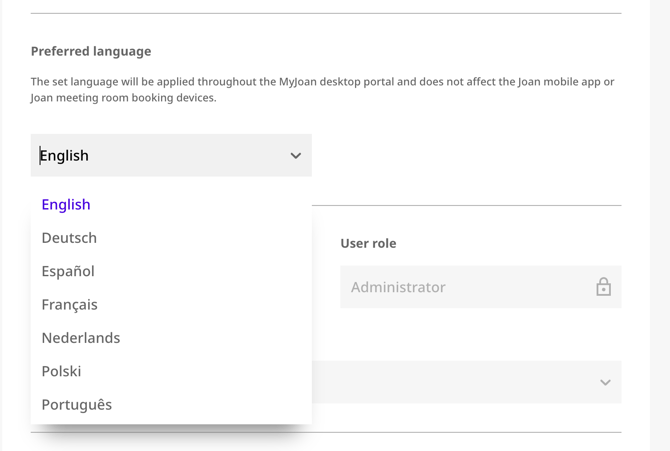Click the divider line above Preferred language
The height and width of the screenshot is (451, 670).
pos(325,14)
